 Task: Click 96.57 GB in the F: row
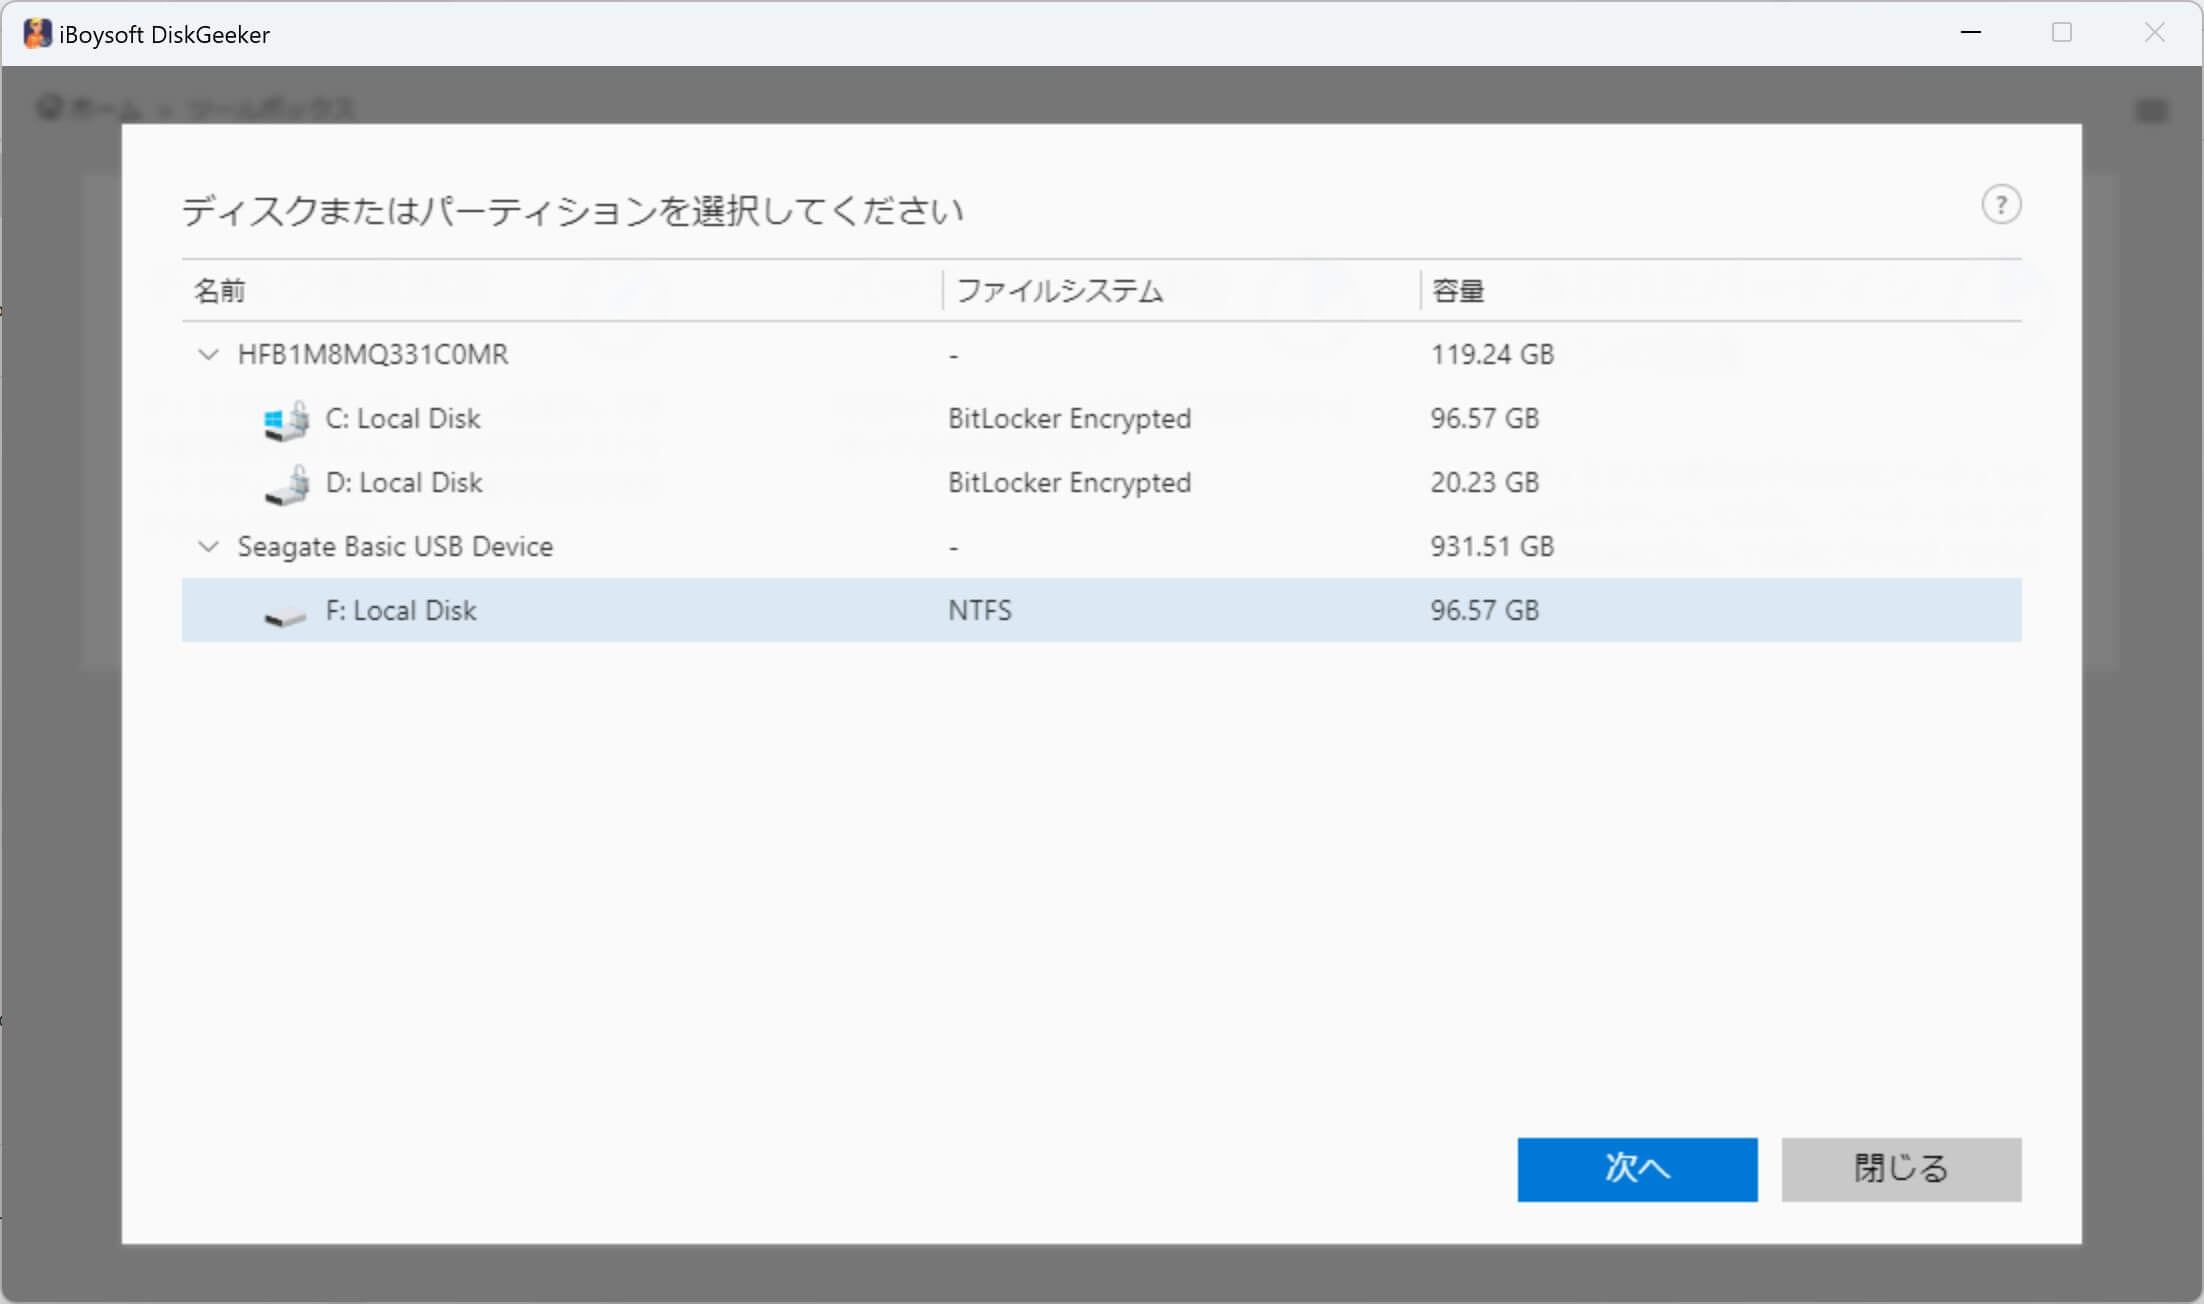1484,610
